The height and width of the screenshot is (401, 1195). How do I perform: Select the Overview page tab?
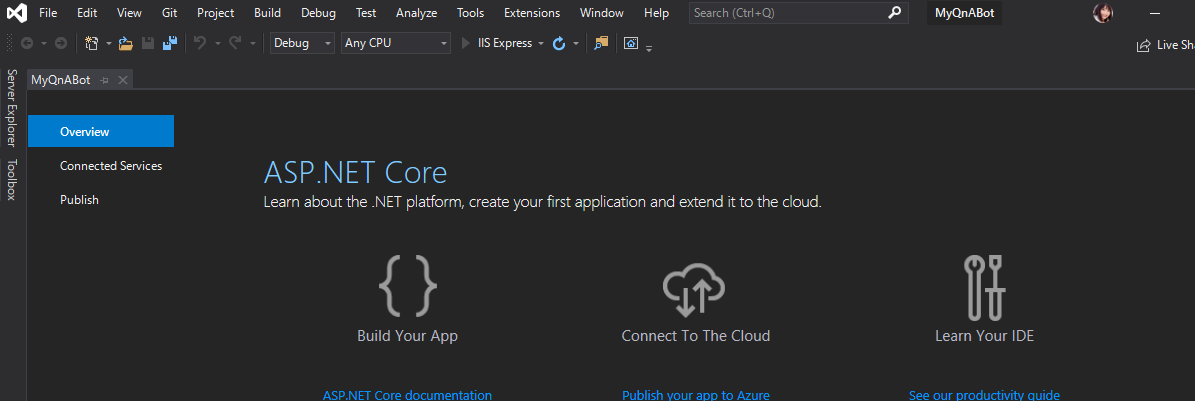101,131
